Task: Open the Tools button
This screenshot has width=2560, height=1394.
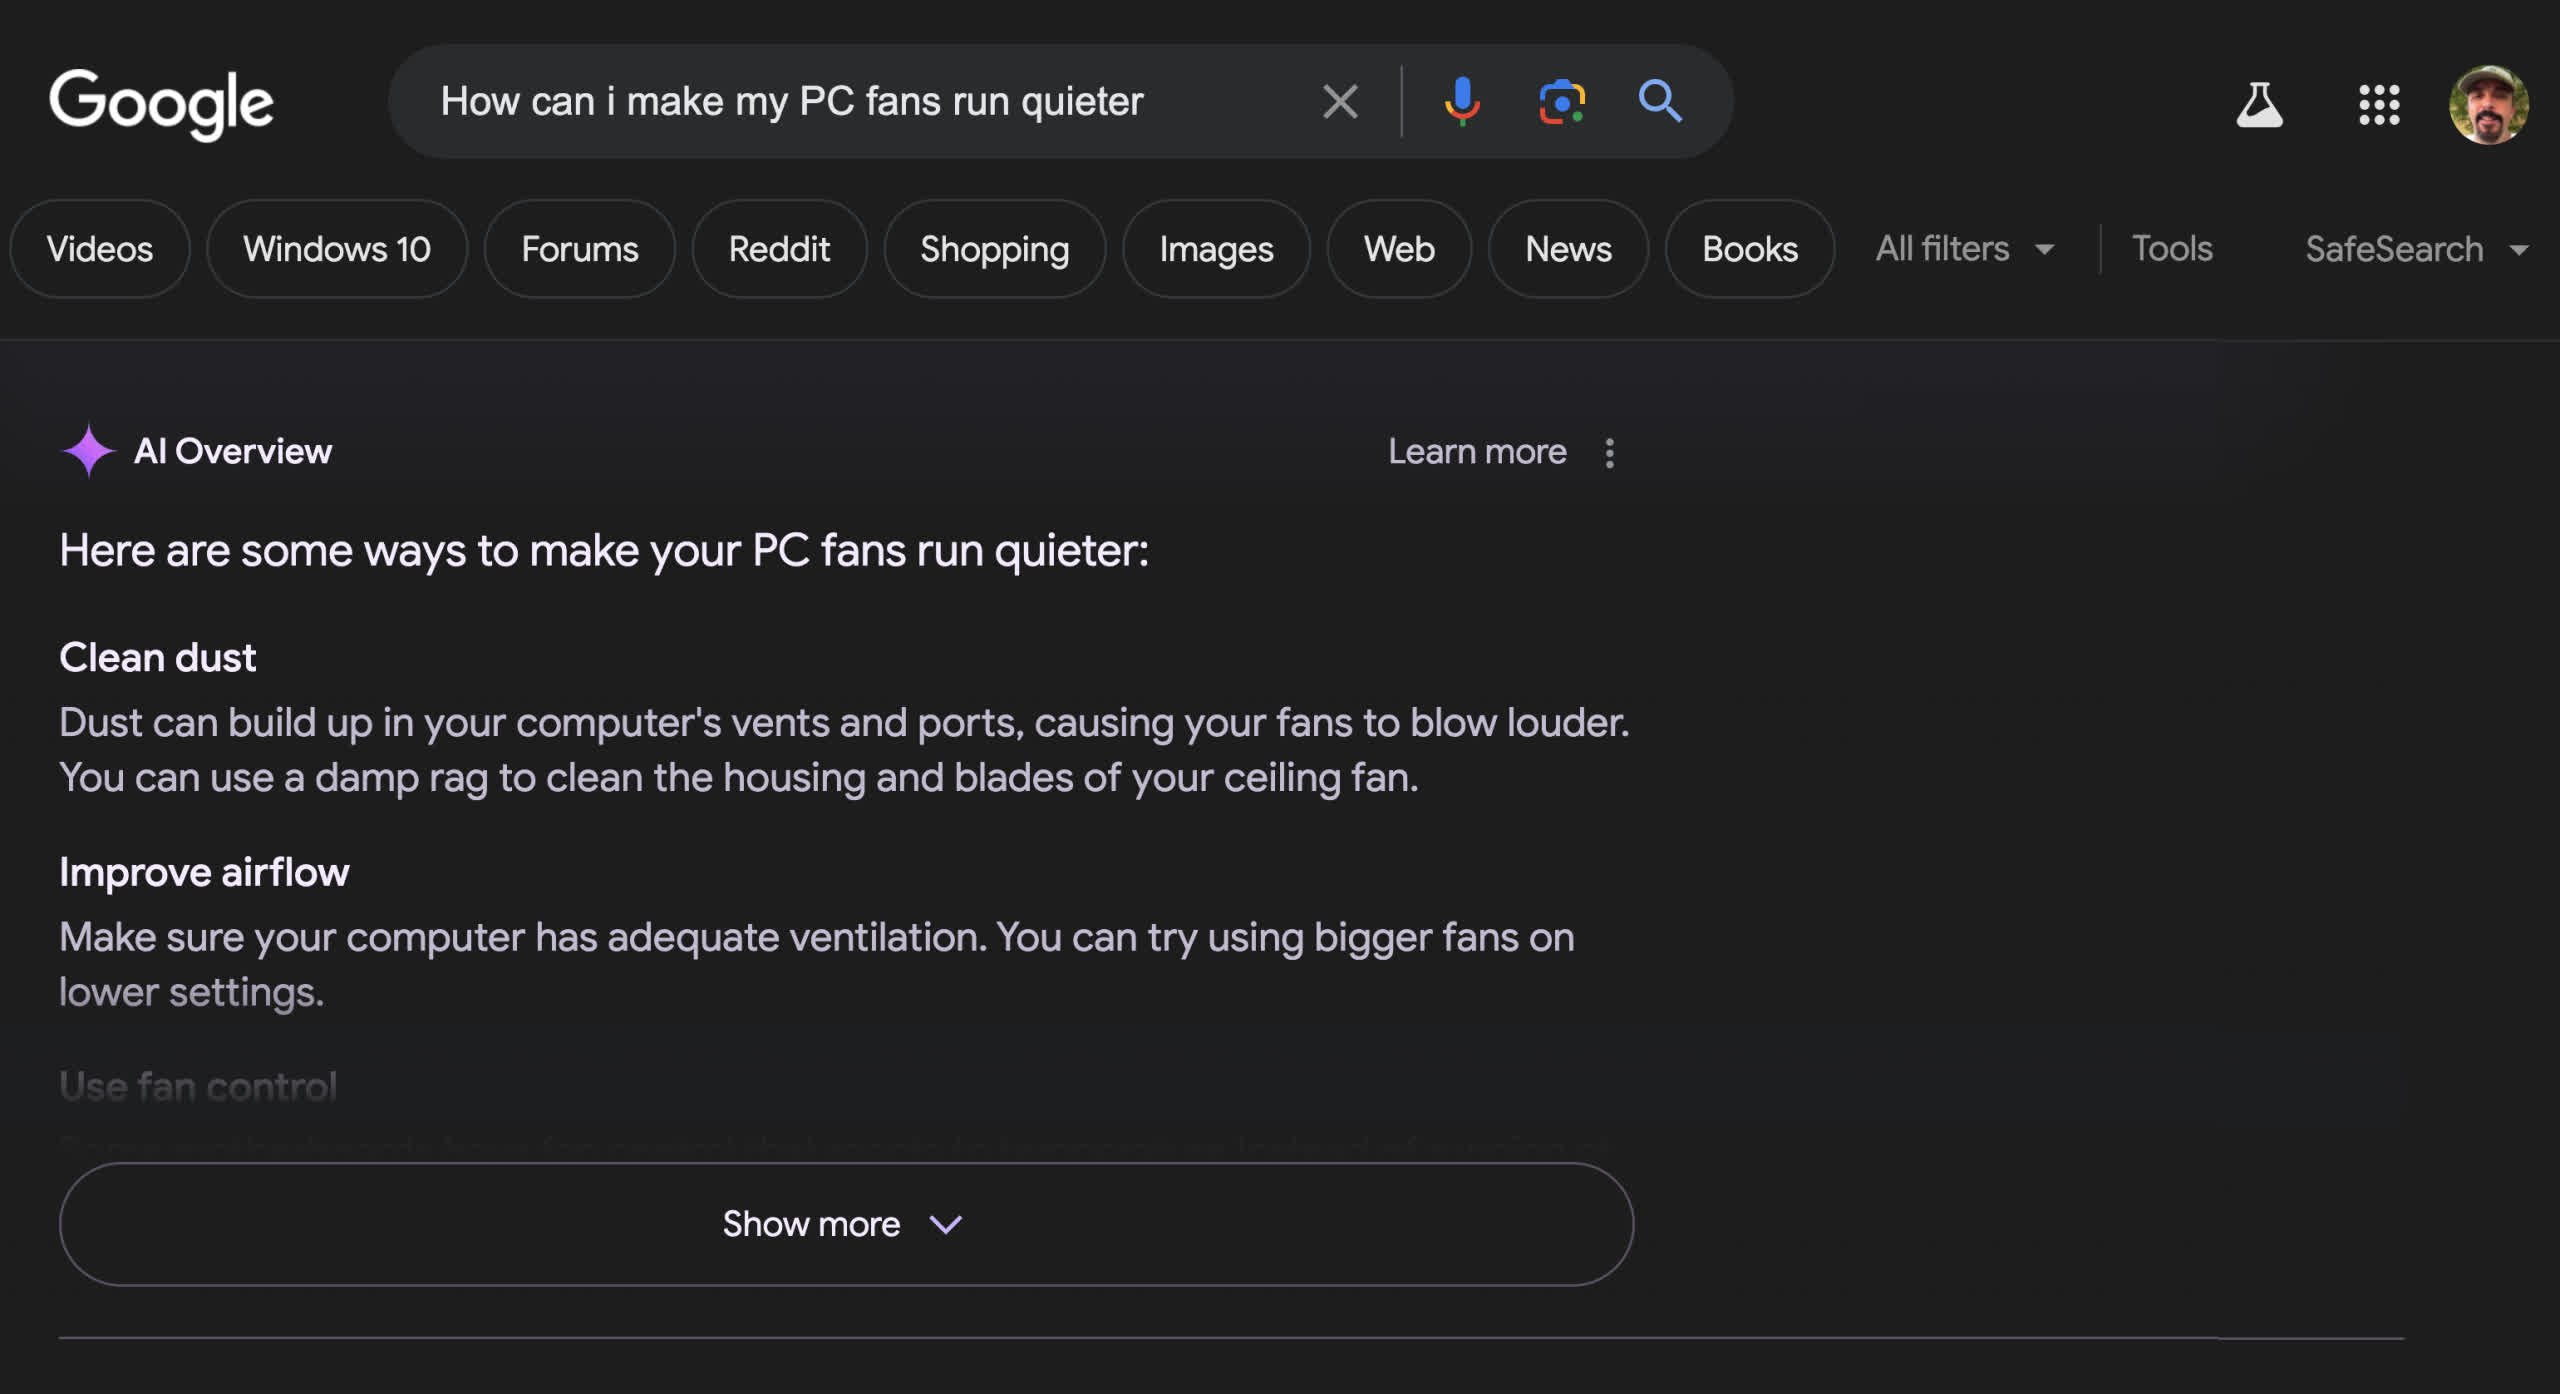Action: 2172,248
